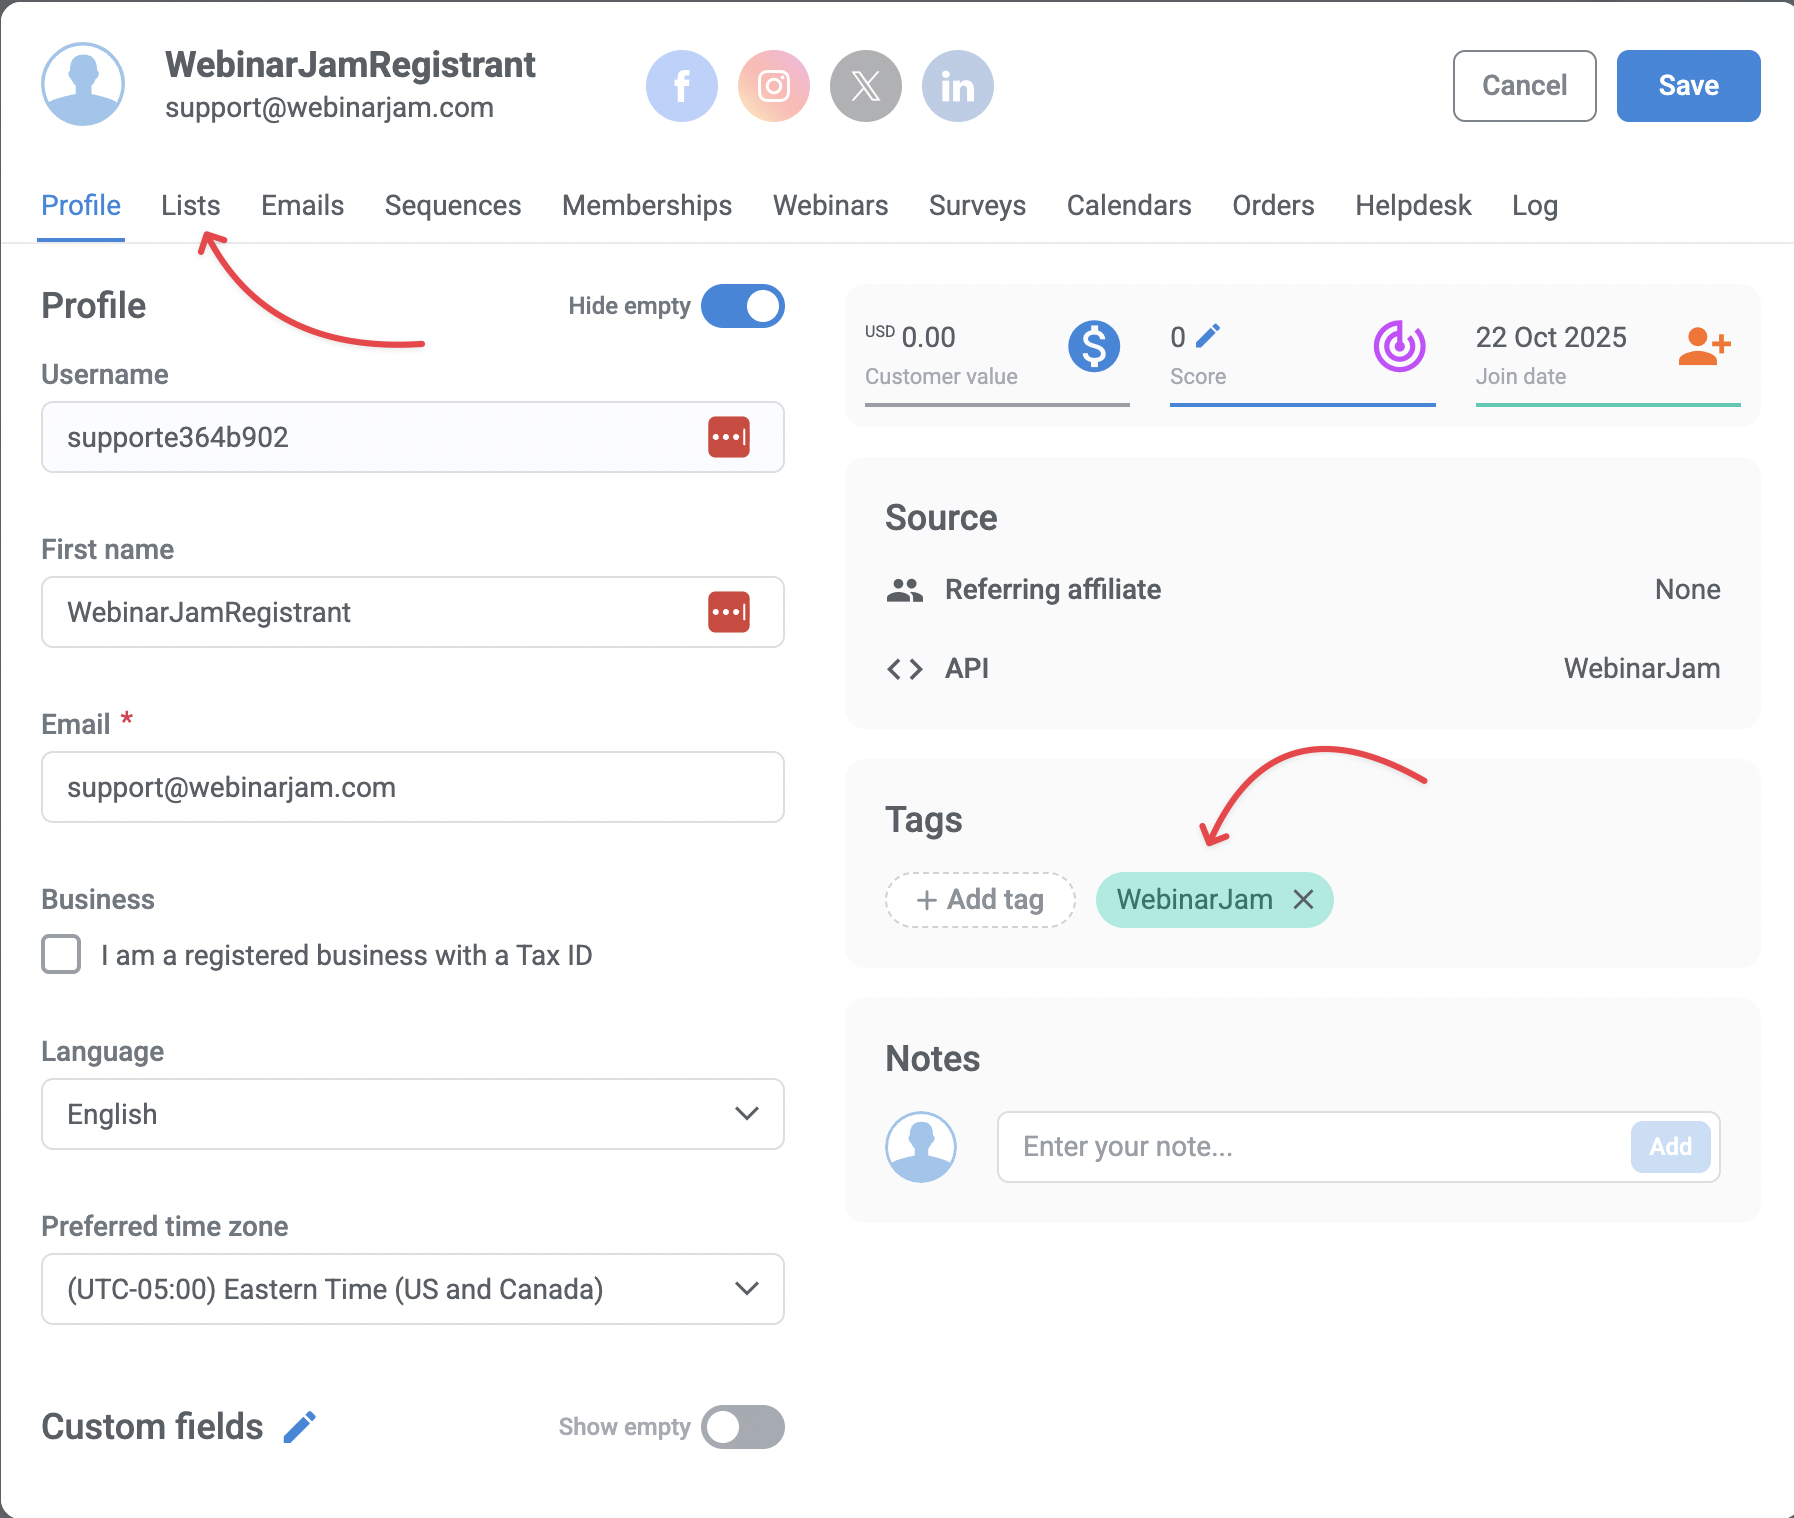Click the blue Save button
1794x1518 pixels.
1689,86
